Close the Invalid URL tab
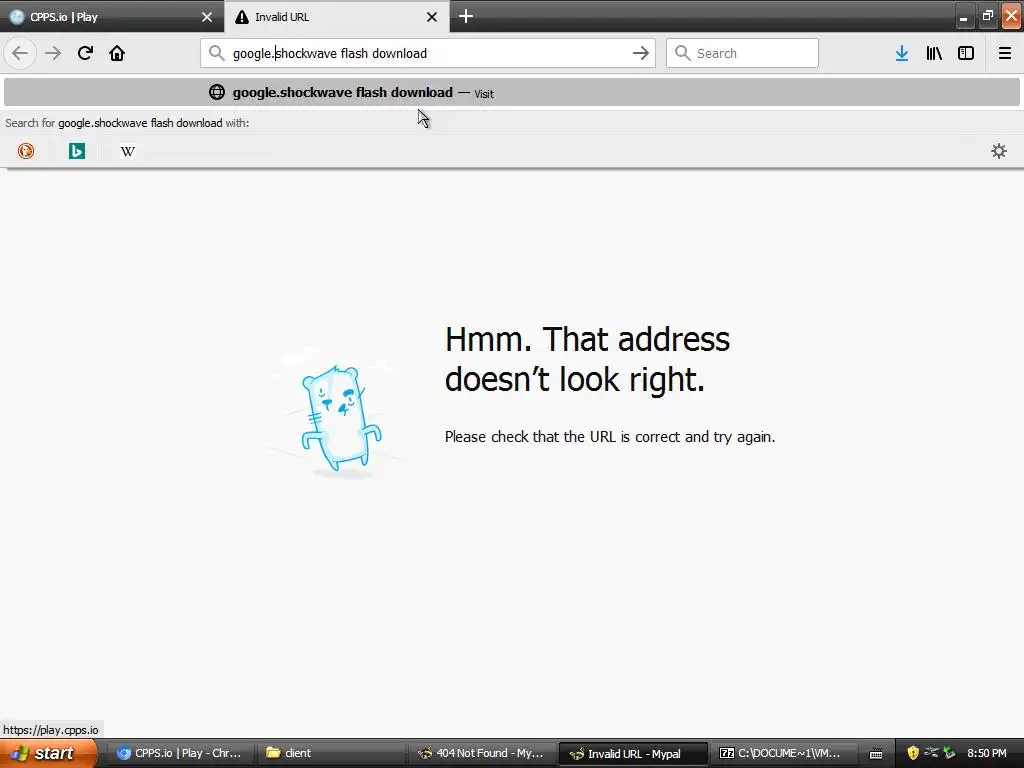This screenshot has width=1024, height=768. [x=432, y=17]
